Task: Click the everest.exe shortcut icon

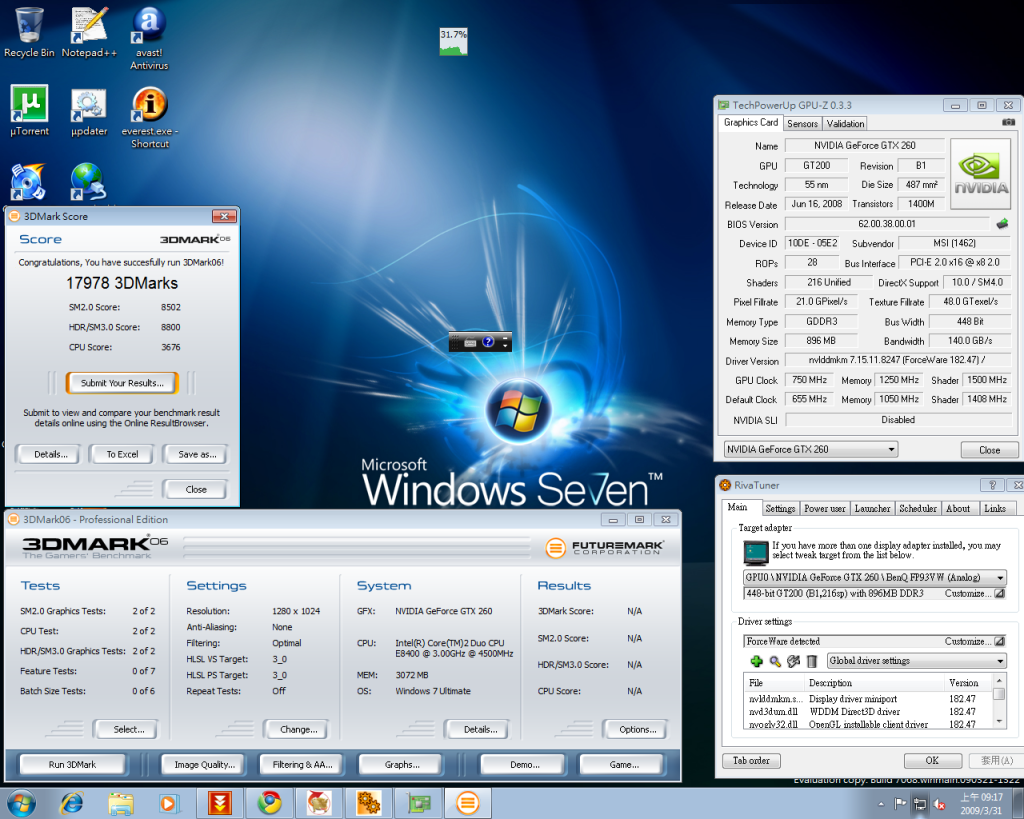Action: (149, 104)
